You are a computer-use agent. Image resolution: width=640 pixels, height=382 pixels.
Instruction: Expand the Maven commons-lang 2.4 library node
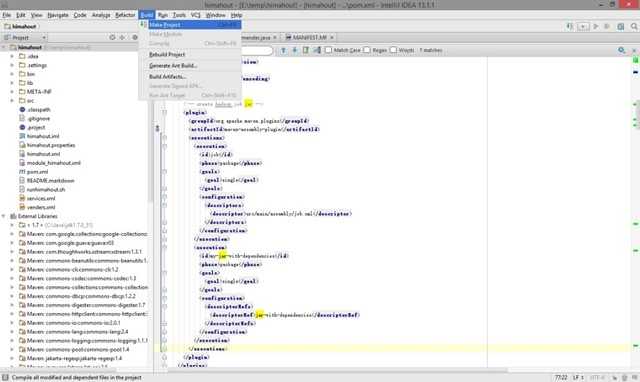12,332
